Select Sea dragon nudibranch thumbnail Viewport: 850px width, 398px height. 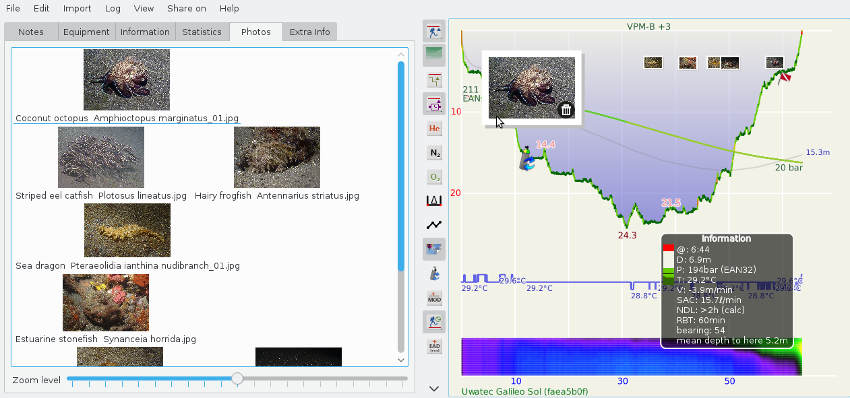[x=127, y=230]
